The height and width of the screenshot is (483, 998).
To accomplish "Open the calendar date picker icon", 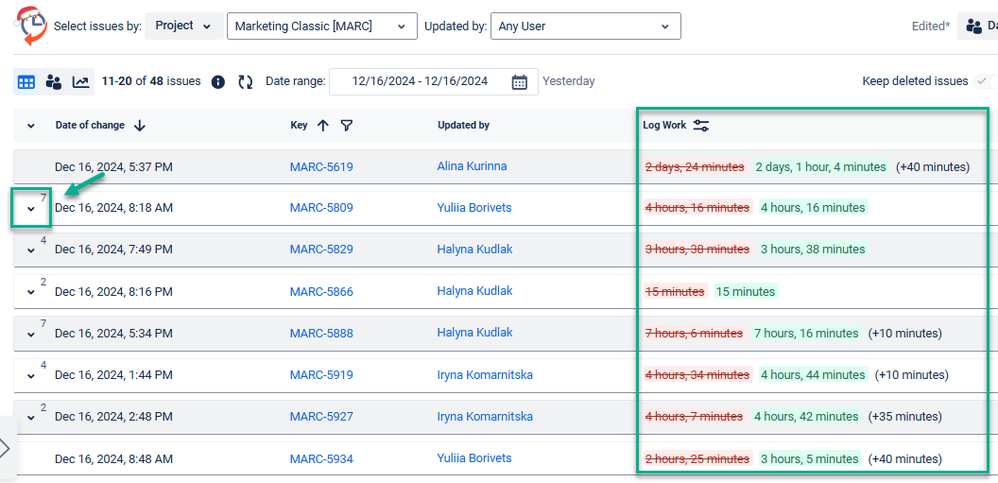I will point(519,82).
